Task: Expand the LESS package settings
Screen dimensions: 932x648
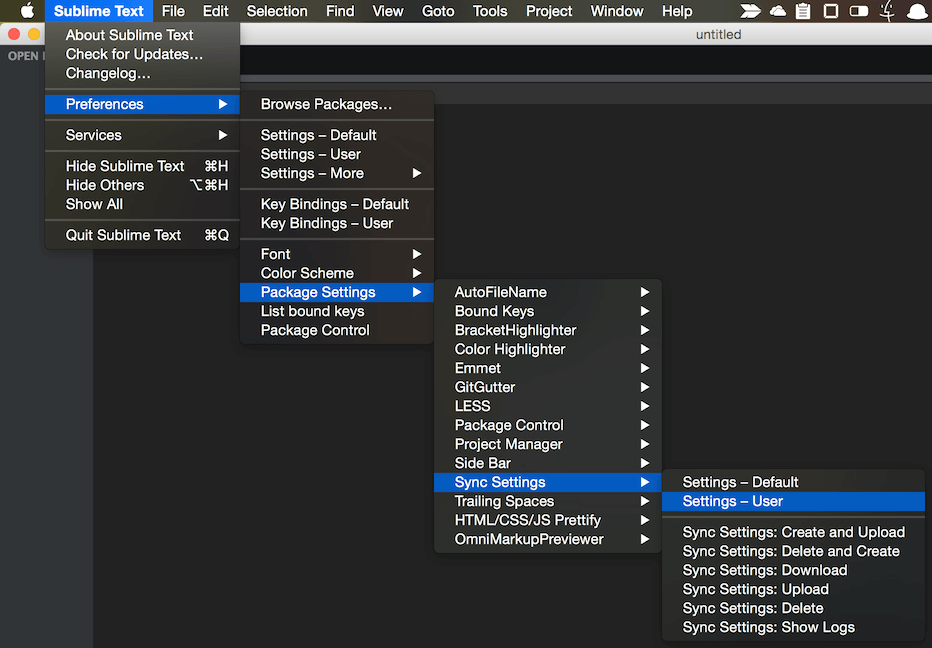Action: tap(548, 406)
